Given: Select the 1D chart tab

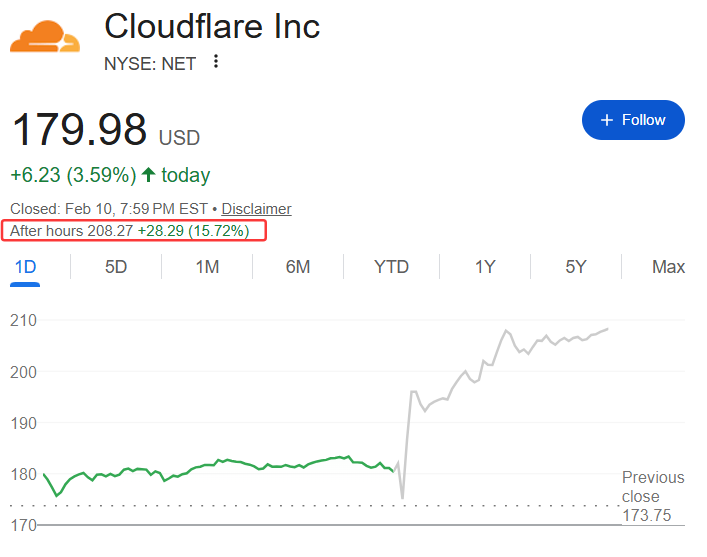Looking at the screenshot, I should [x=26, y=267].
